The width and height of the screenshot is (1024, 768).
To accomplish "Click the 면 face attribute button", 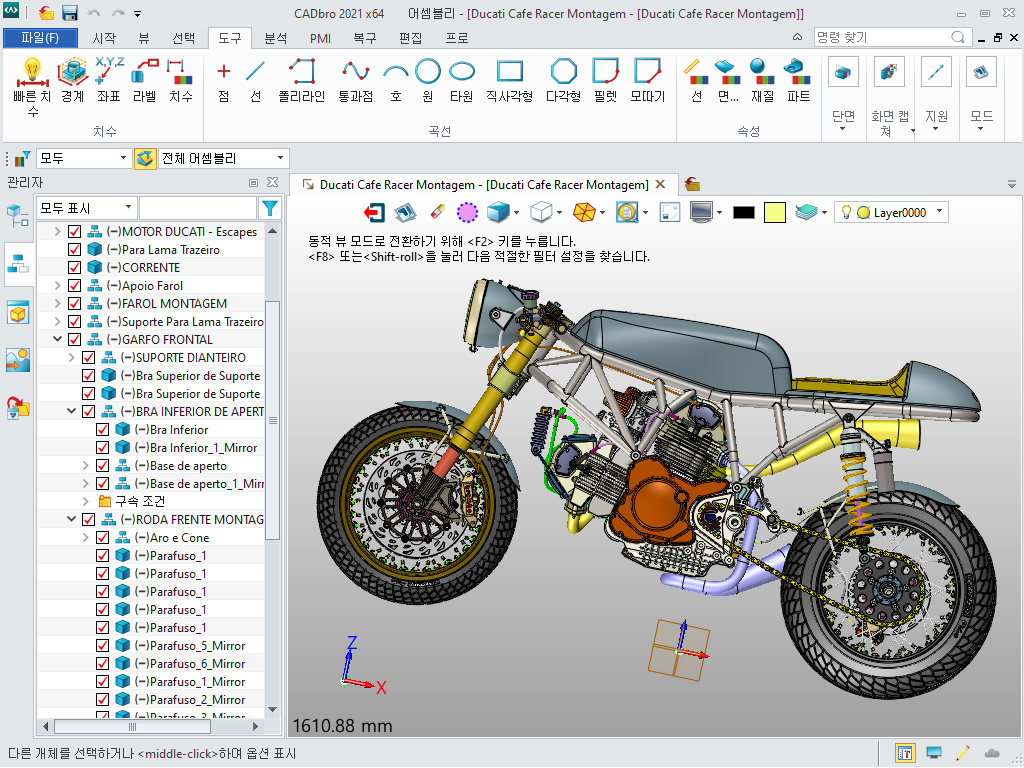I will coord(728,80).
